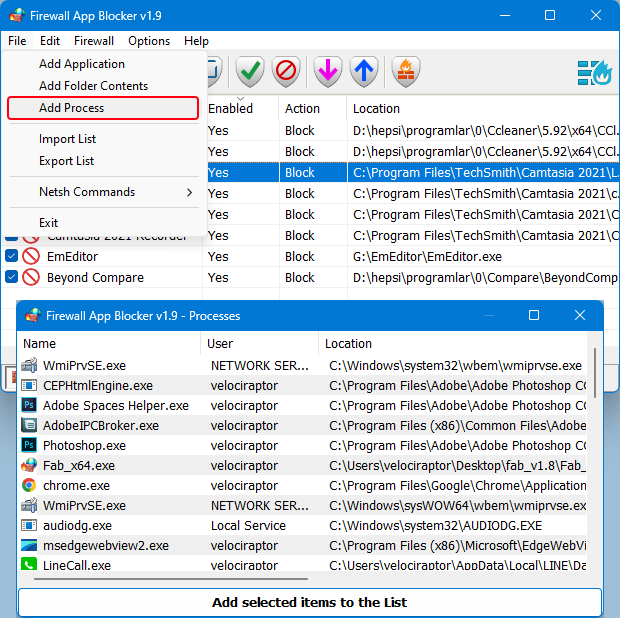Select the chrome.exe process icon

(x=29, y=485)
